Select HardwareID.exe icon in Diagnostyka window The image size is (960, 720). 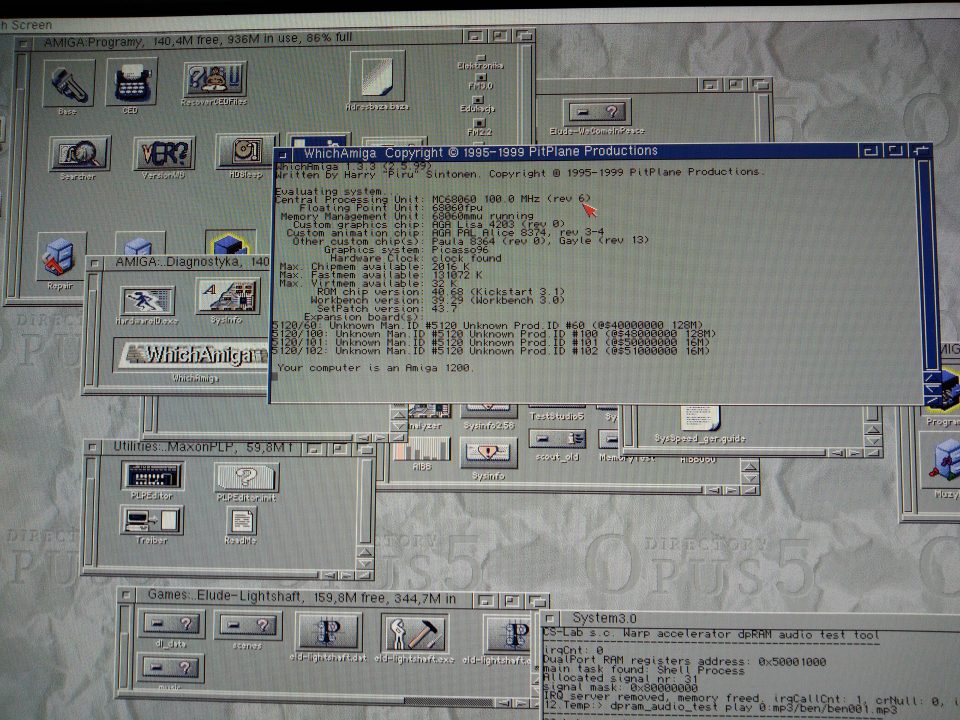point(147,301)
